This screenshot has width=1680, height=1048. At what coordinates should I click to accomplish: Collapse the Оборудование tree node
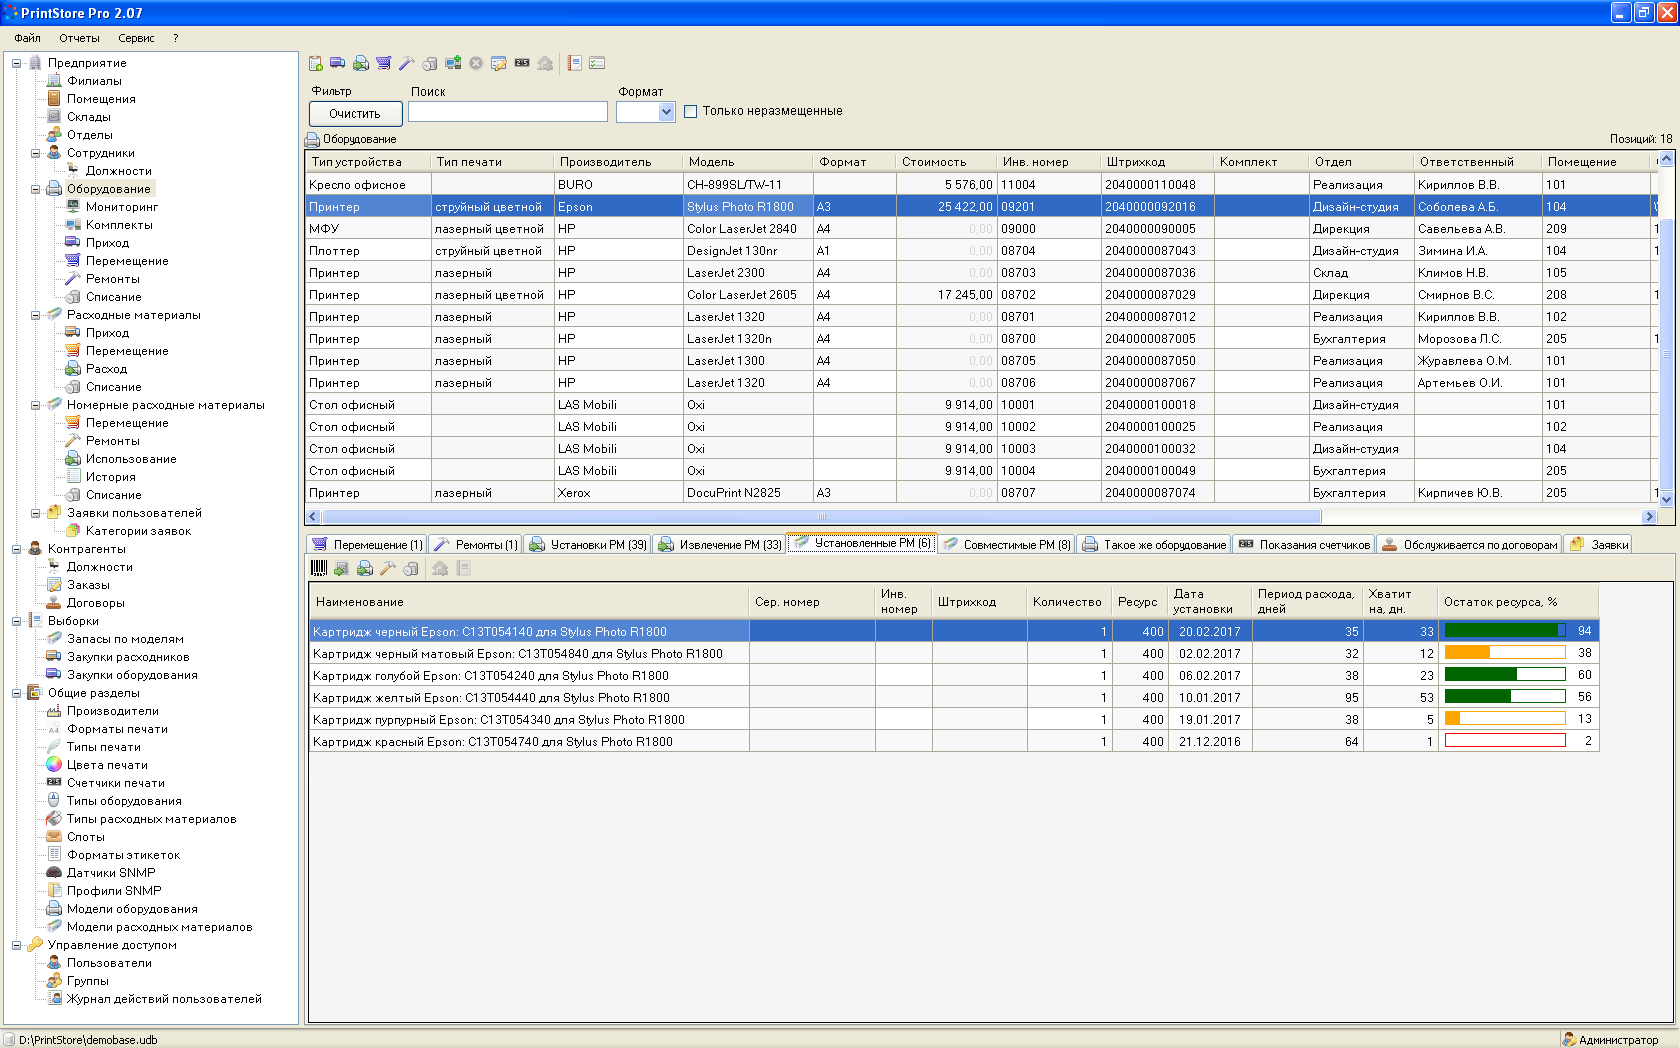[x=35, y=189]
